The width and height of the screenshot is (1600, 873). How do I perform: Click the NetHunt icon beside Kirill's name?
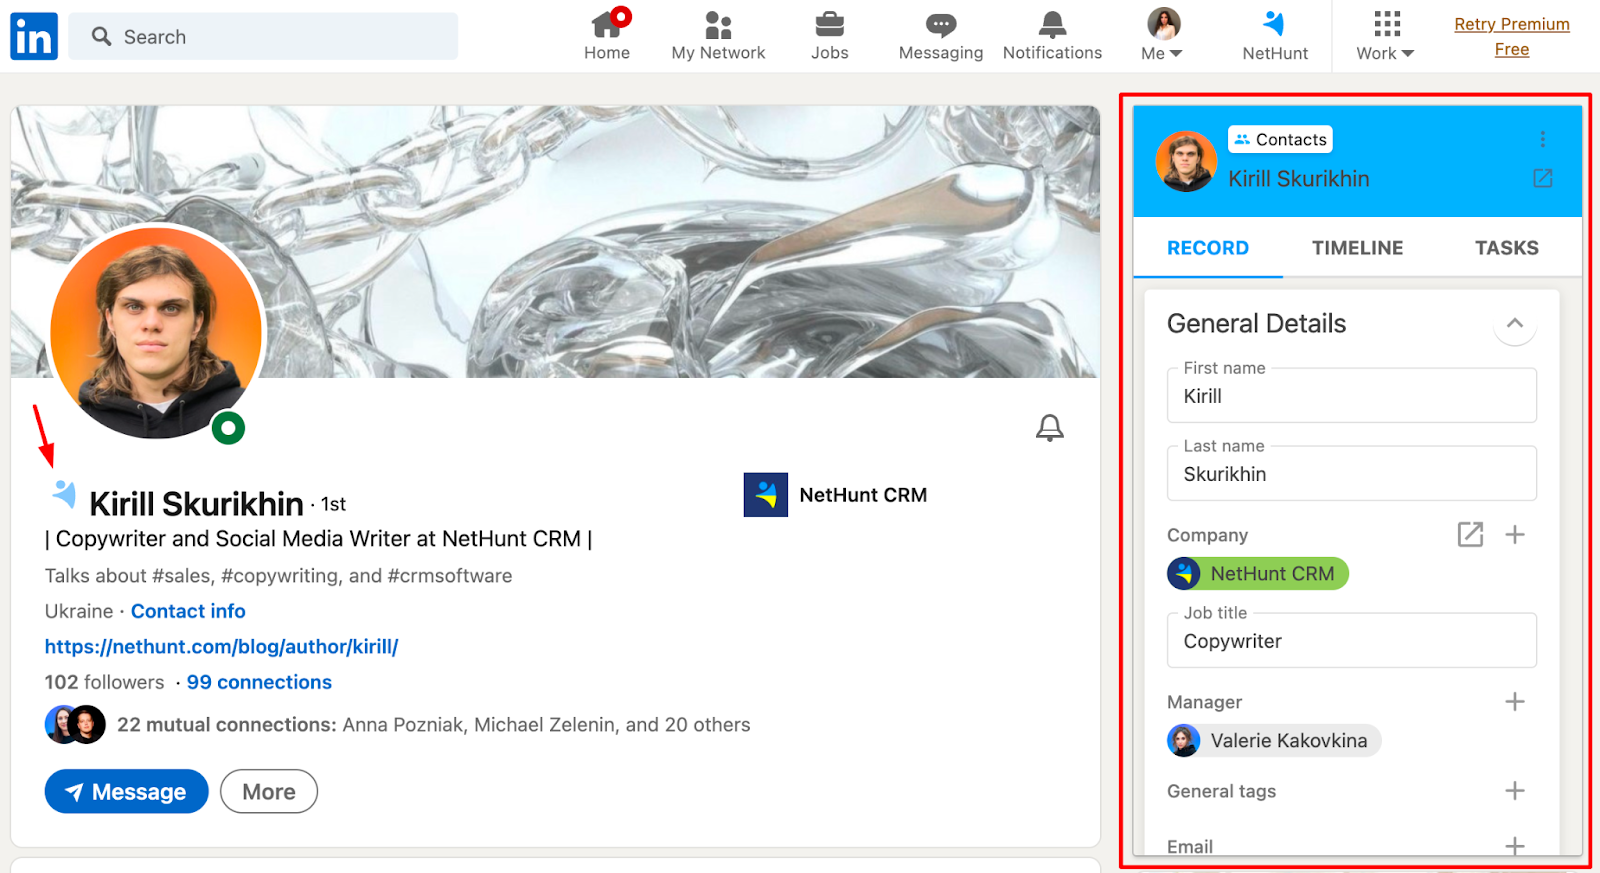(x=64, y=493)
